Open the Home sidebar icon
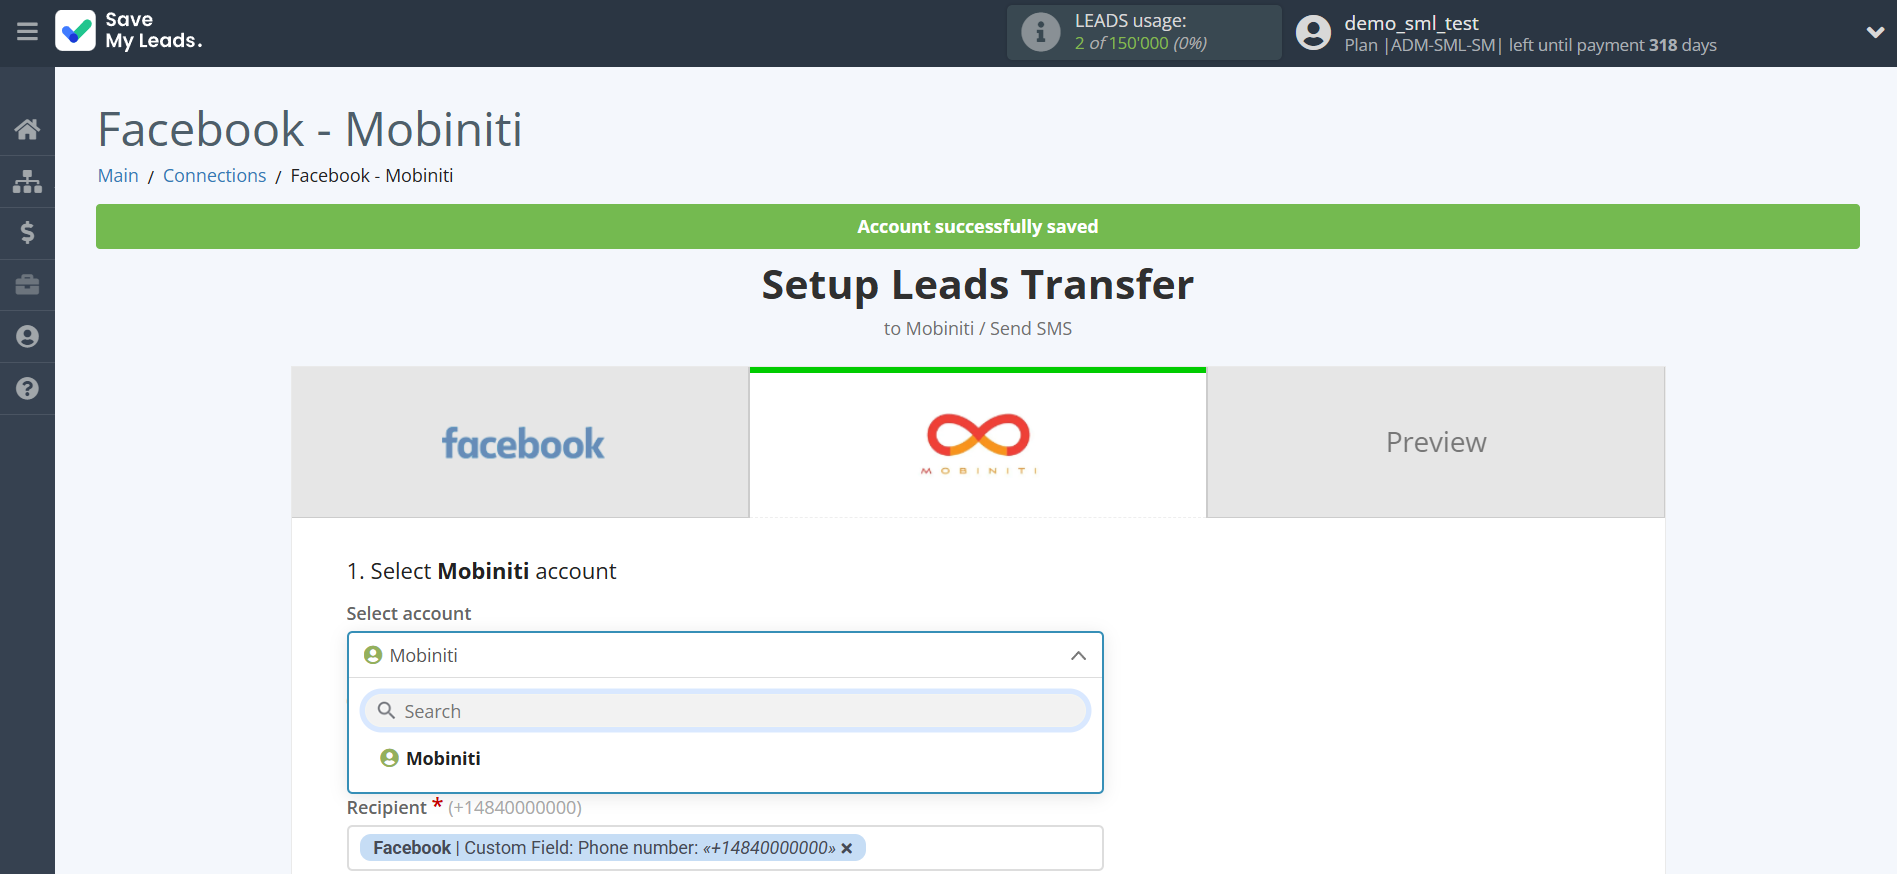This screenshot has width=1897, height=874. tap(27, 129)
